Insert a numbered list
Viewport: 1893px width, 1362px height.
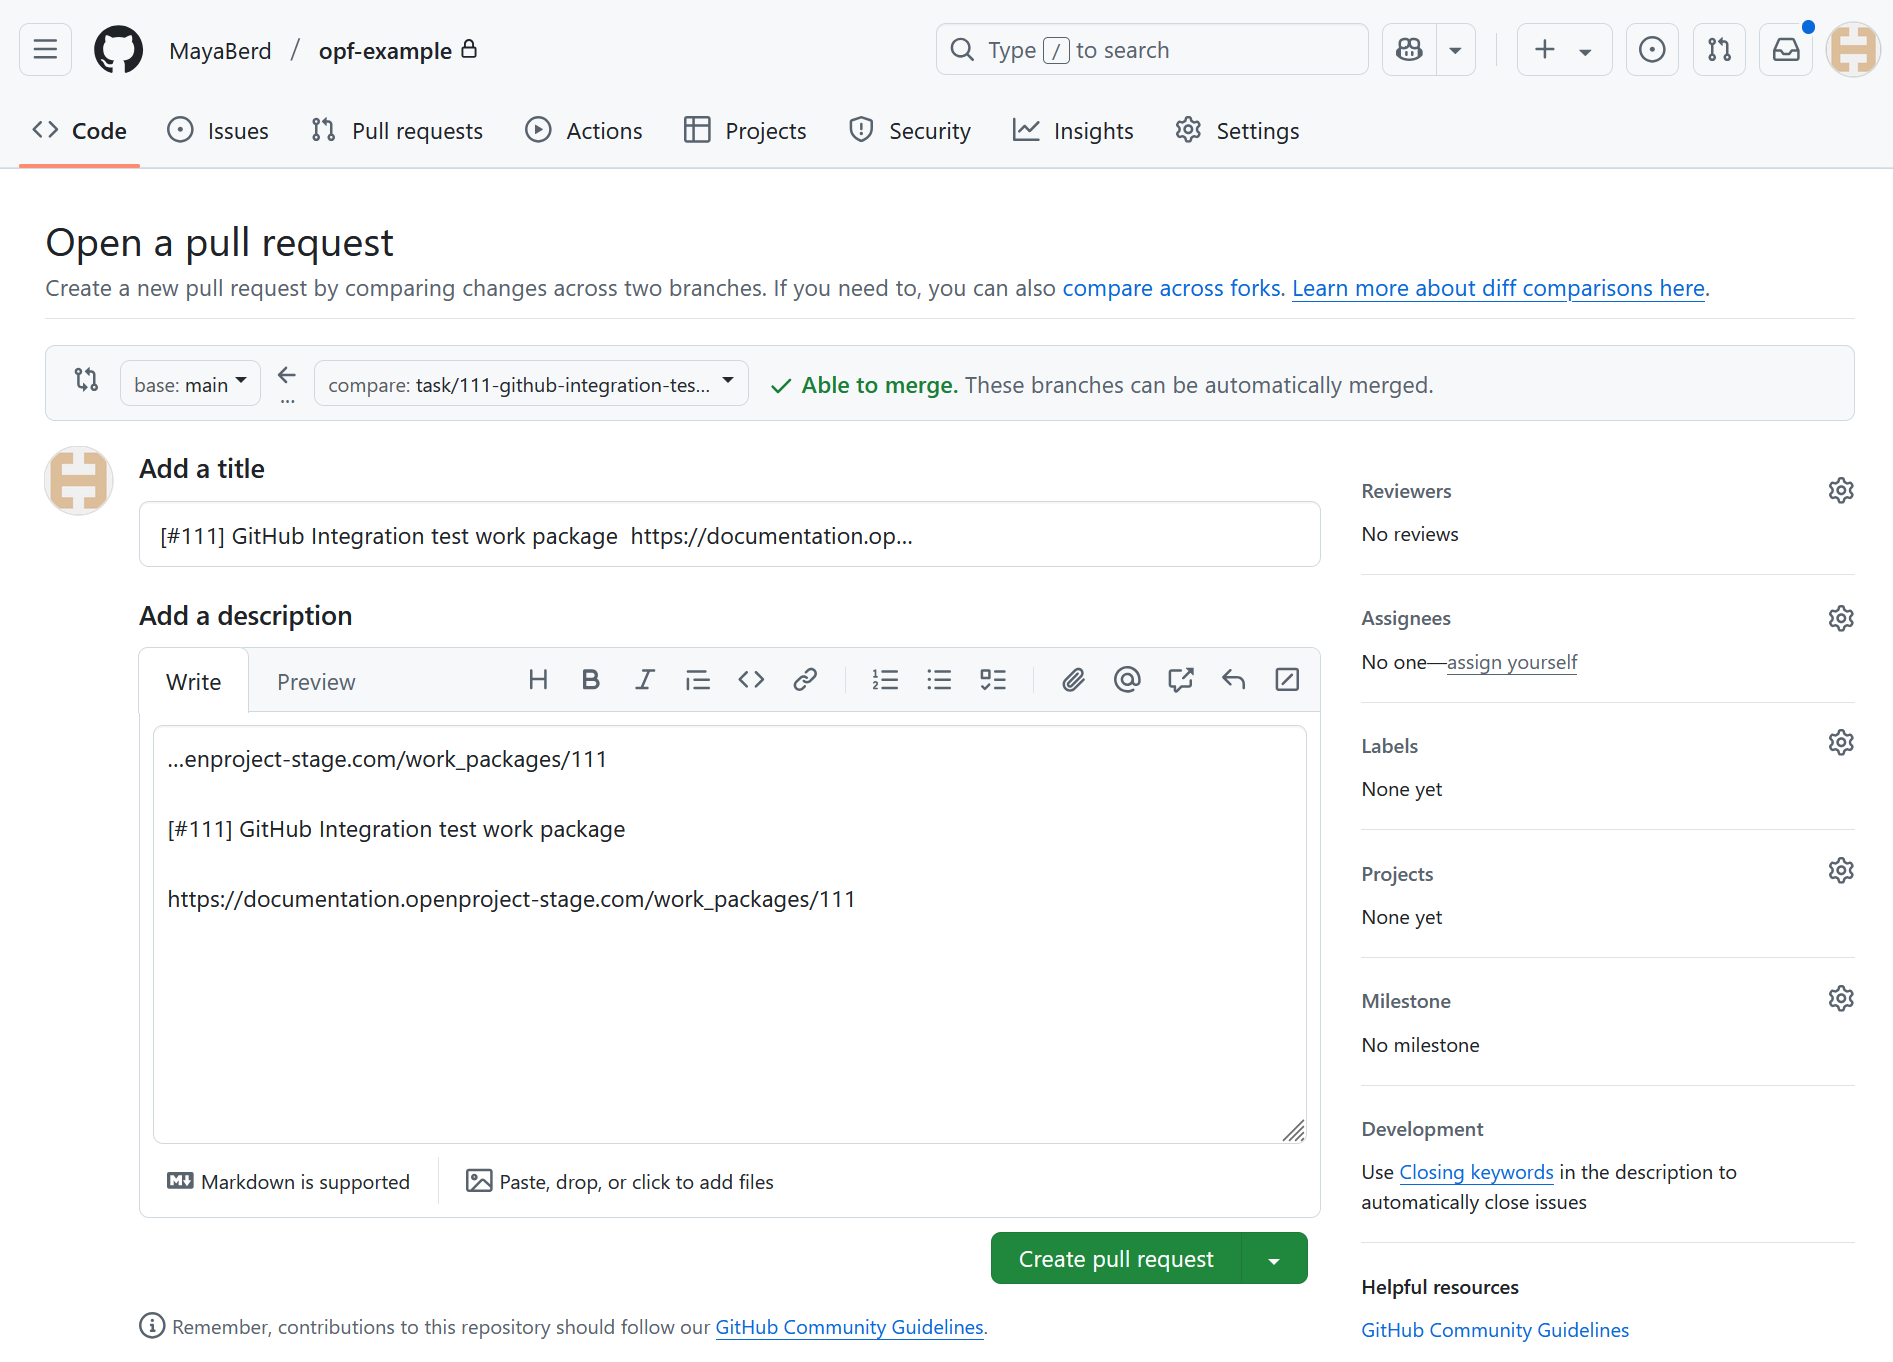coord(885,679)
